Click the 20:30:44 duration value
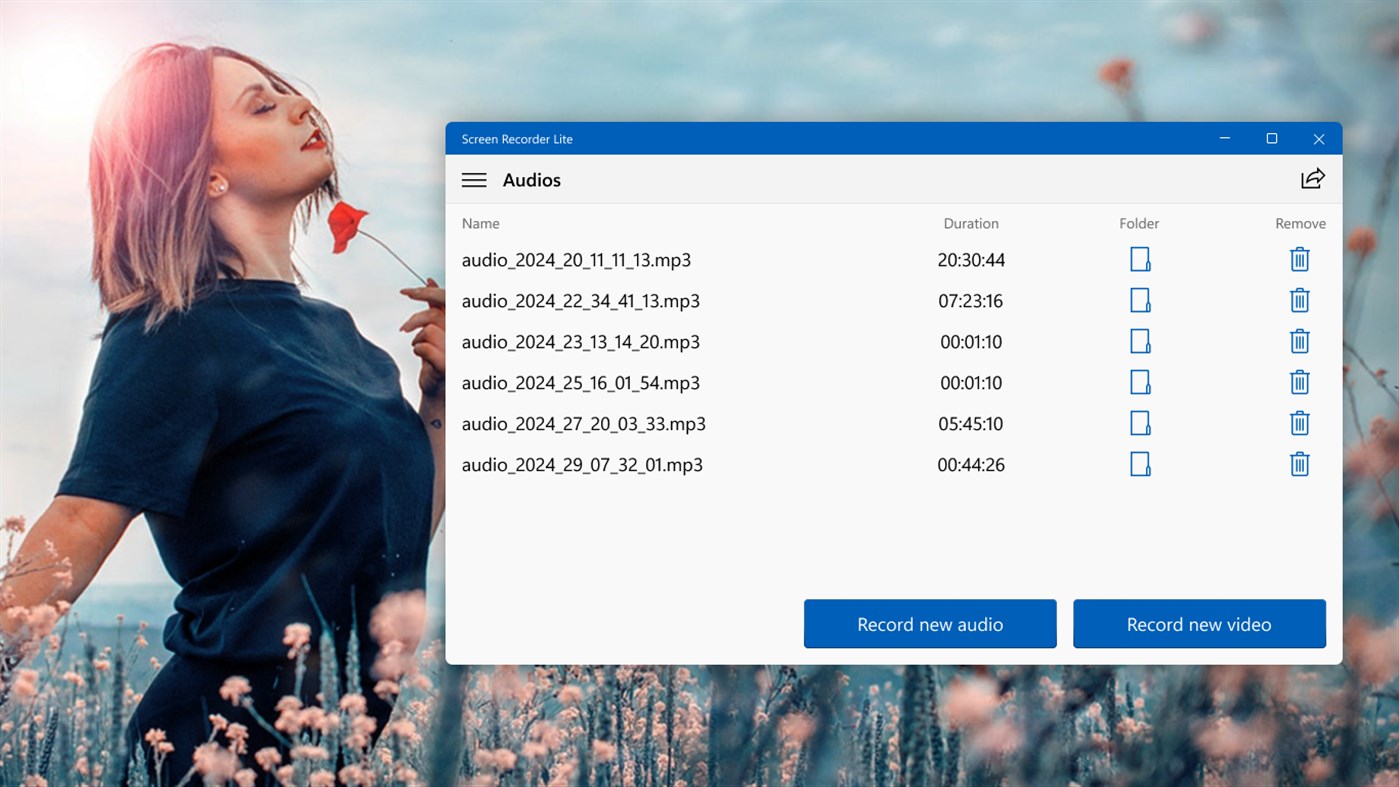 tap(970, 259)
